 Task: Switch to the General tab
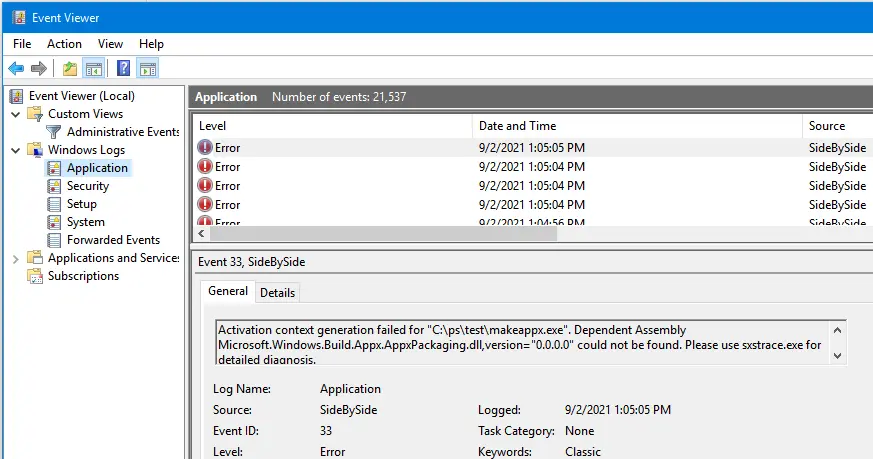pyautogui.click(x=228, y=291)
